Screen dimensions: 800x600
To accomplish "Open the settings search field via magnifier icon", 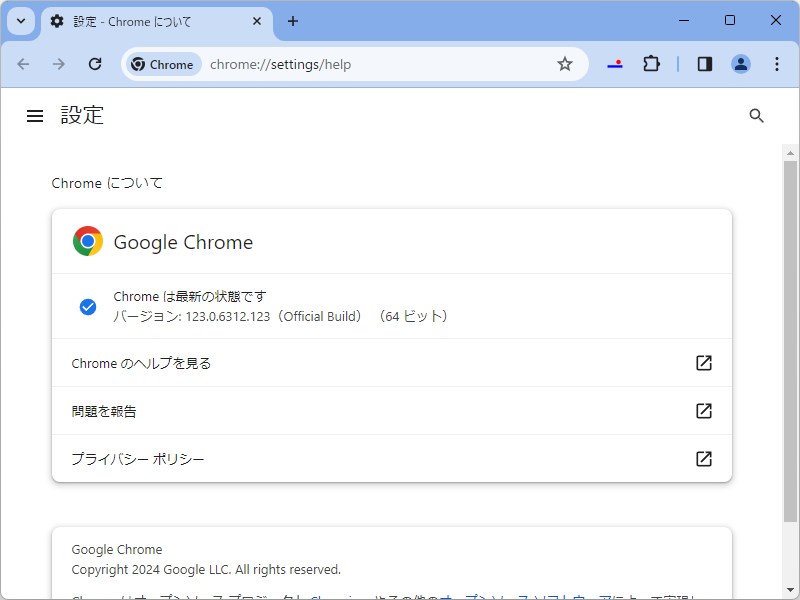I will (756, 115).
